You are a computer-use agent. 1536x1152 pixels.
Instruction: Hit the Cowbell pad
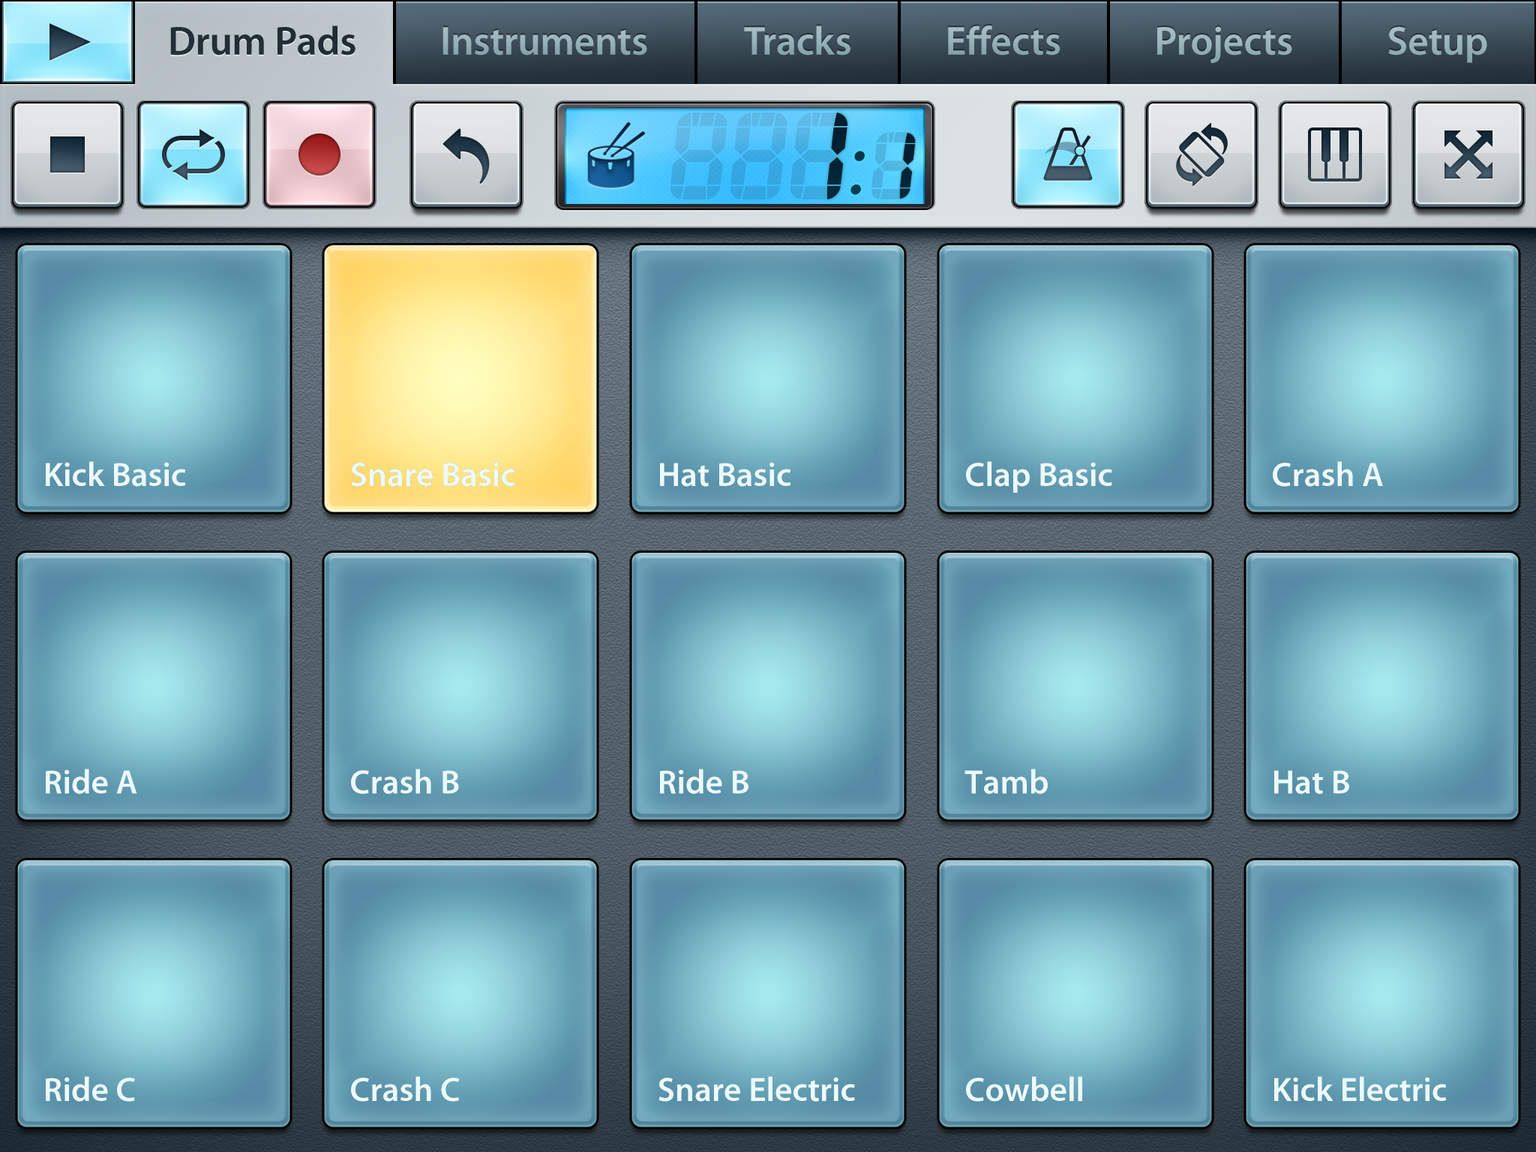click(1075, 993)
